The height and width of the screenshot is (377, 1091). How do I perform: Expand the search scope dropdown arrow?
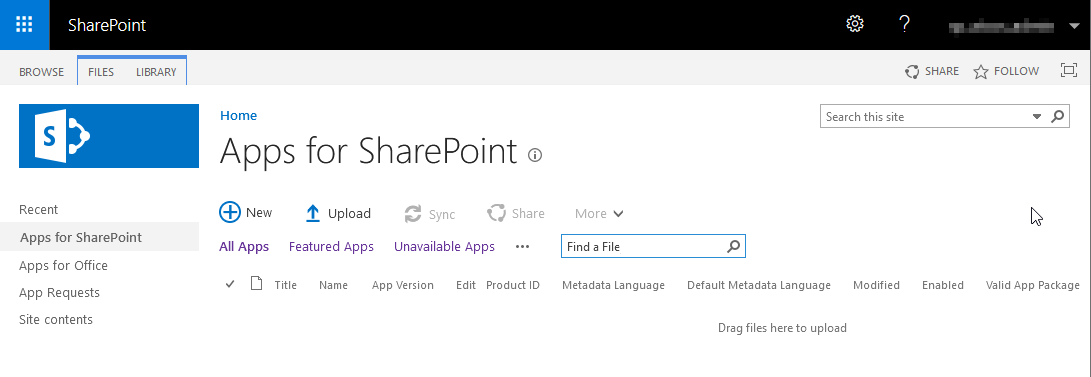point(1037,117)
